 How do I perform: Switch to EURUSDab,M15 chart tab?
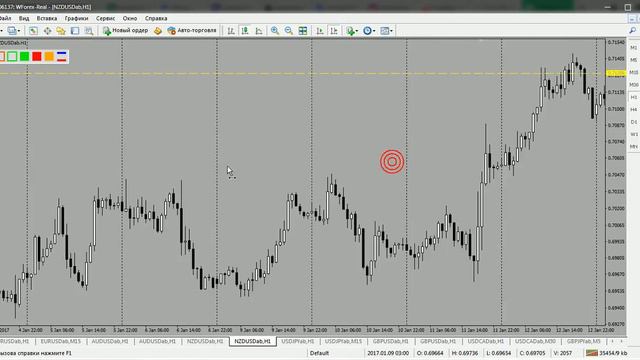pos(60,341)
